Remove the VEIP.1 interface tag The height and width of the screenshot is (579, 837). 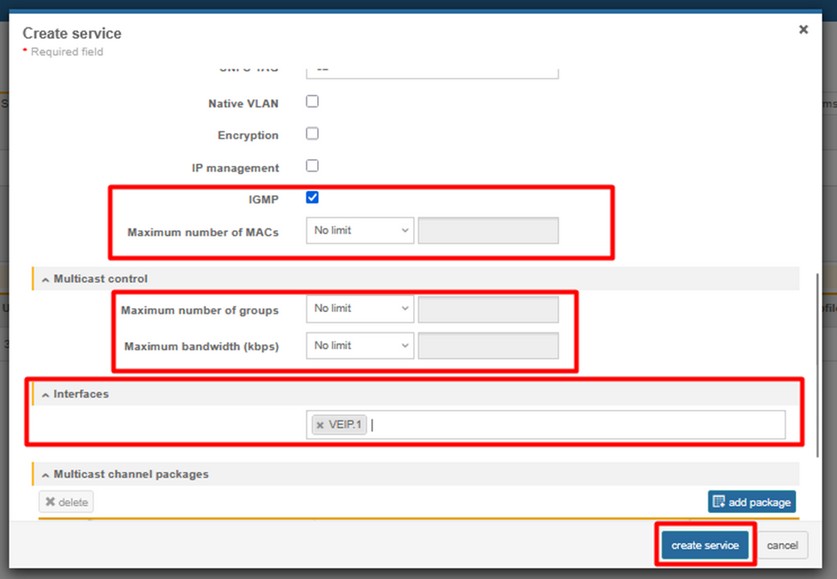coord(320,425)
